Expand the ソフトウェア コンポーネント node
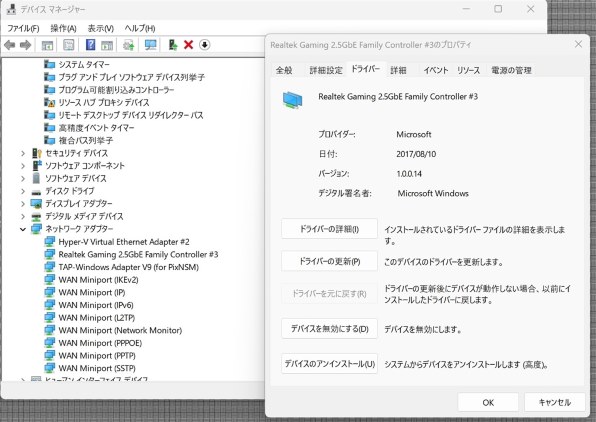The width and height of the screenshot is (596, 422). [x=23, y=166]
